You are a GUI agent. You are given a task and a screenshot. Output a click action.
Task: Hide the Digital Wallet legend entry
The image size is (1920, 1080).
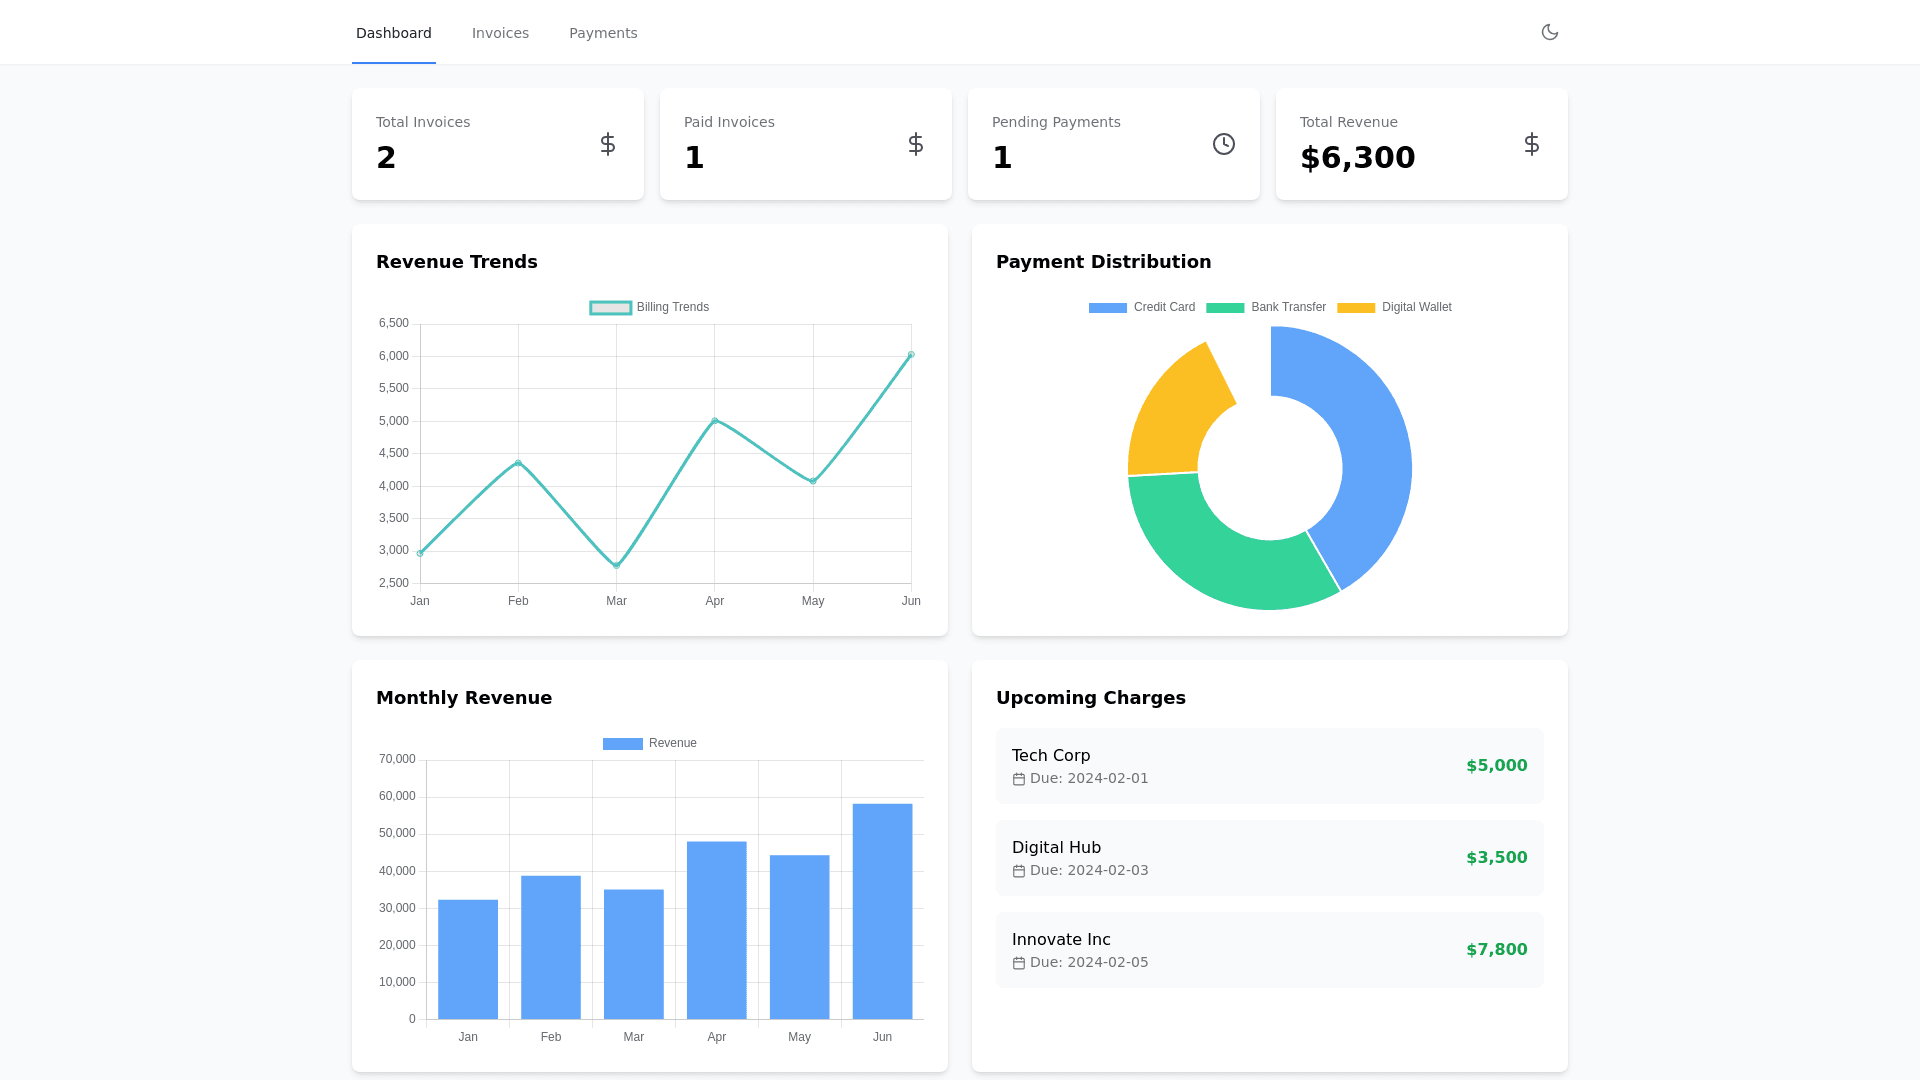coord(1395,307)
